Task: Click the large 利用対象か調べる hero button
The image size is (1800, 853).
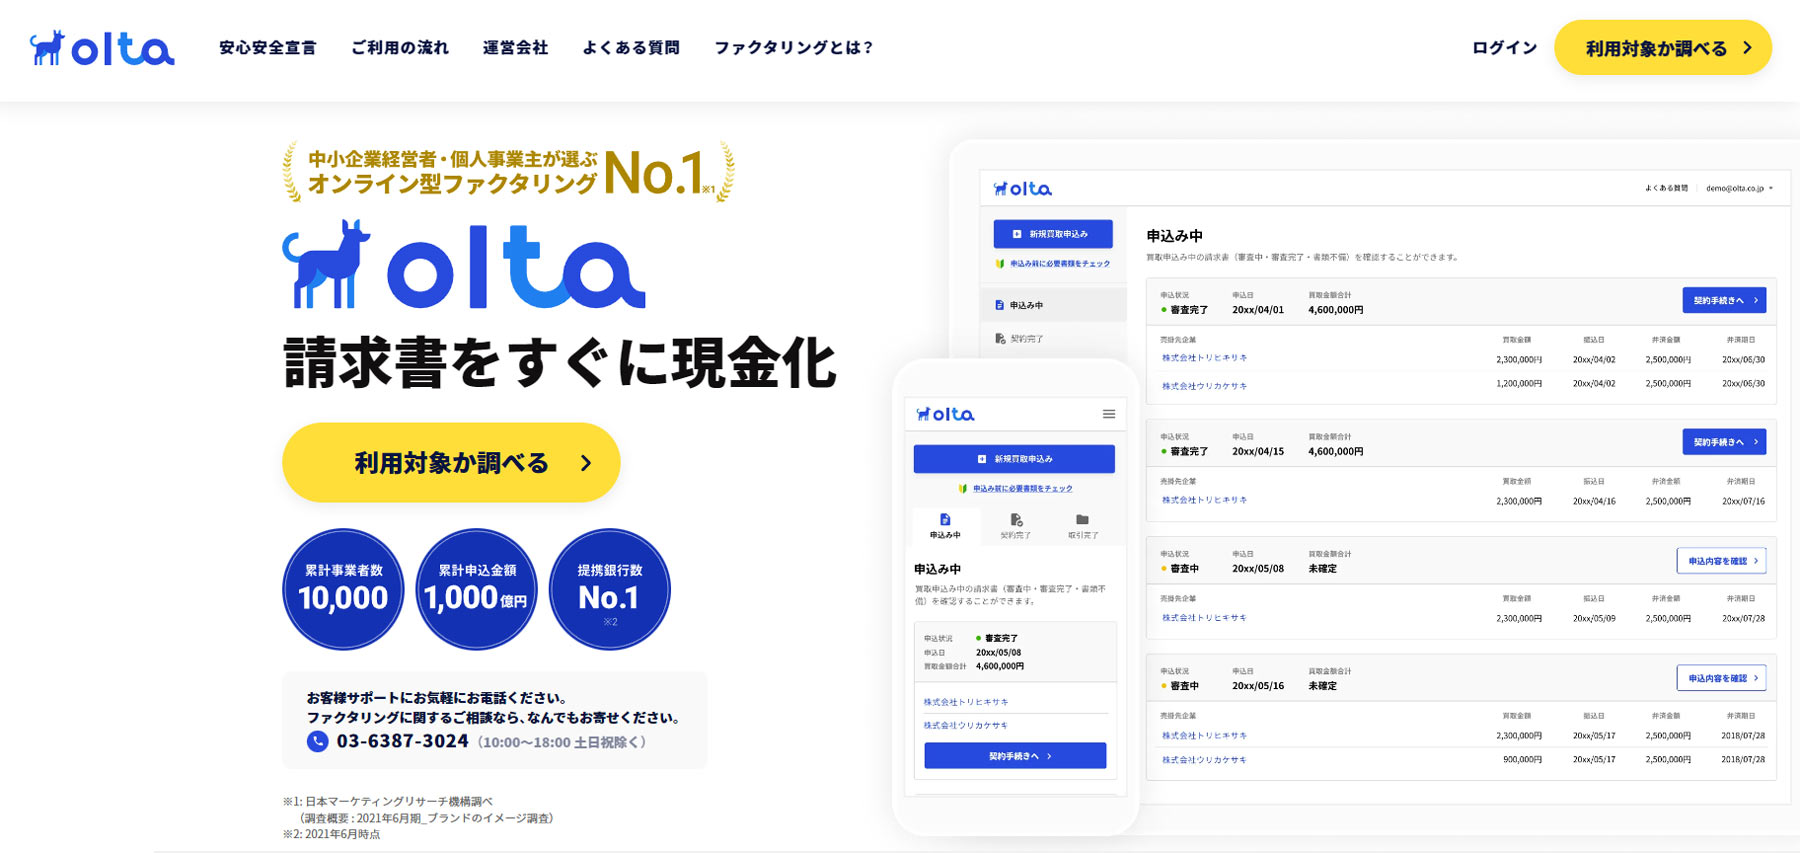Action: [451, 463]
